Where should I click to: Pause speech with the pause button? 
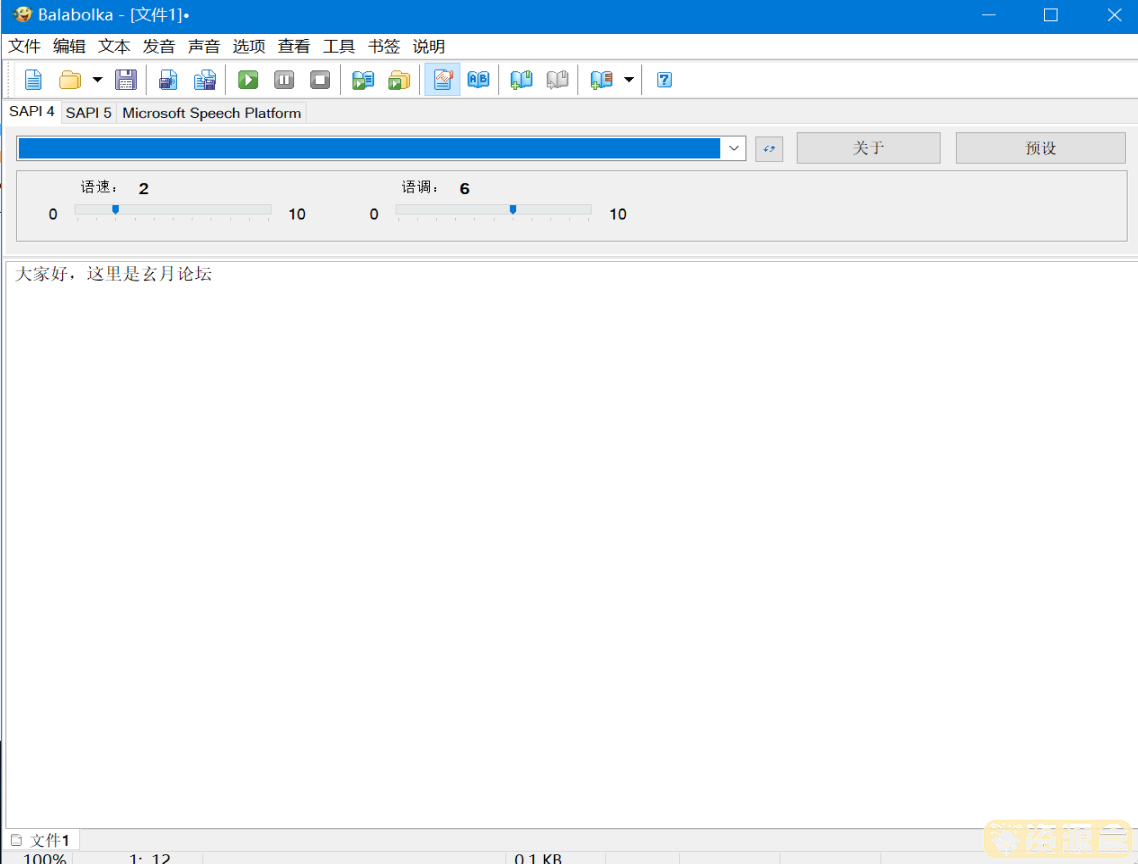click(x=284, y=79)
